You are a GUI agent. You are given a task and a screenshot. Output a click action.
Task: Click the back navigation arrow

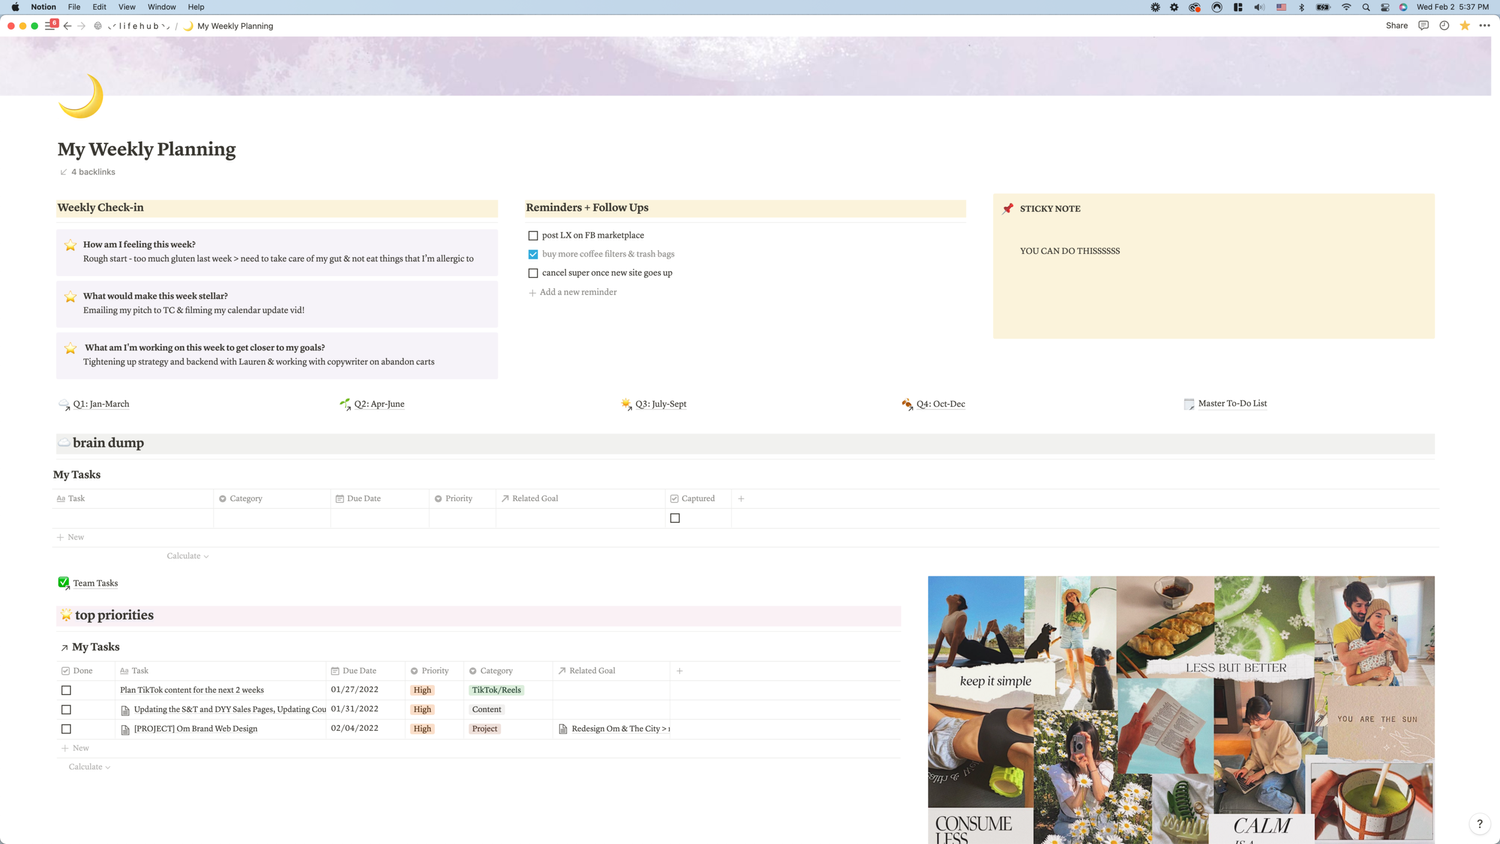point(67,25)
